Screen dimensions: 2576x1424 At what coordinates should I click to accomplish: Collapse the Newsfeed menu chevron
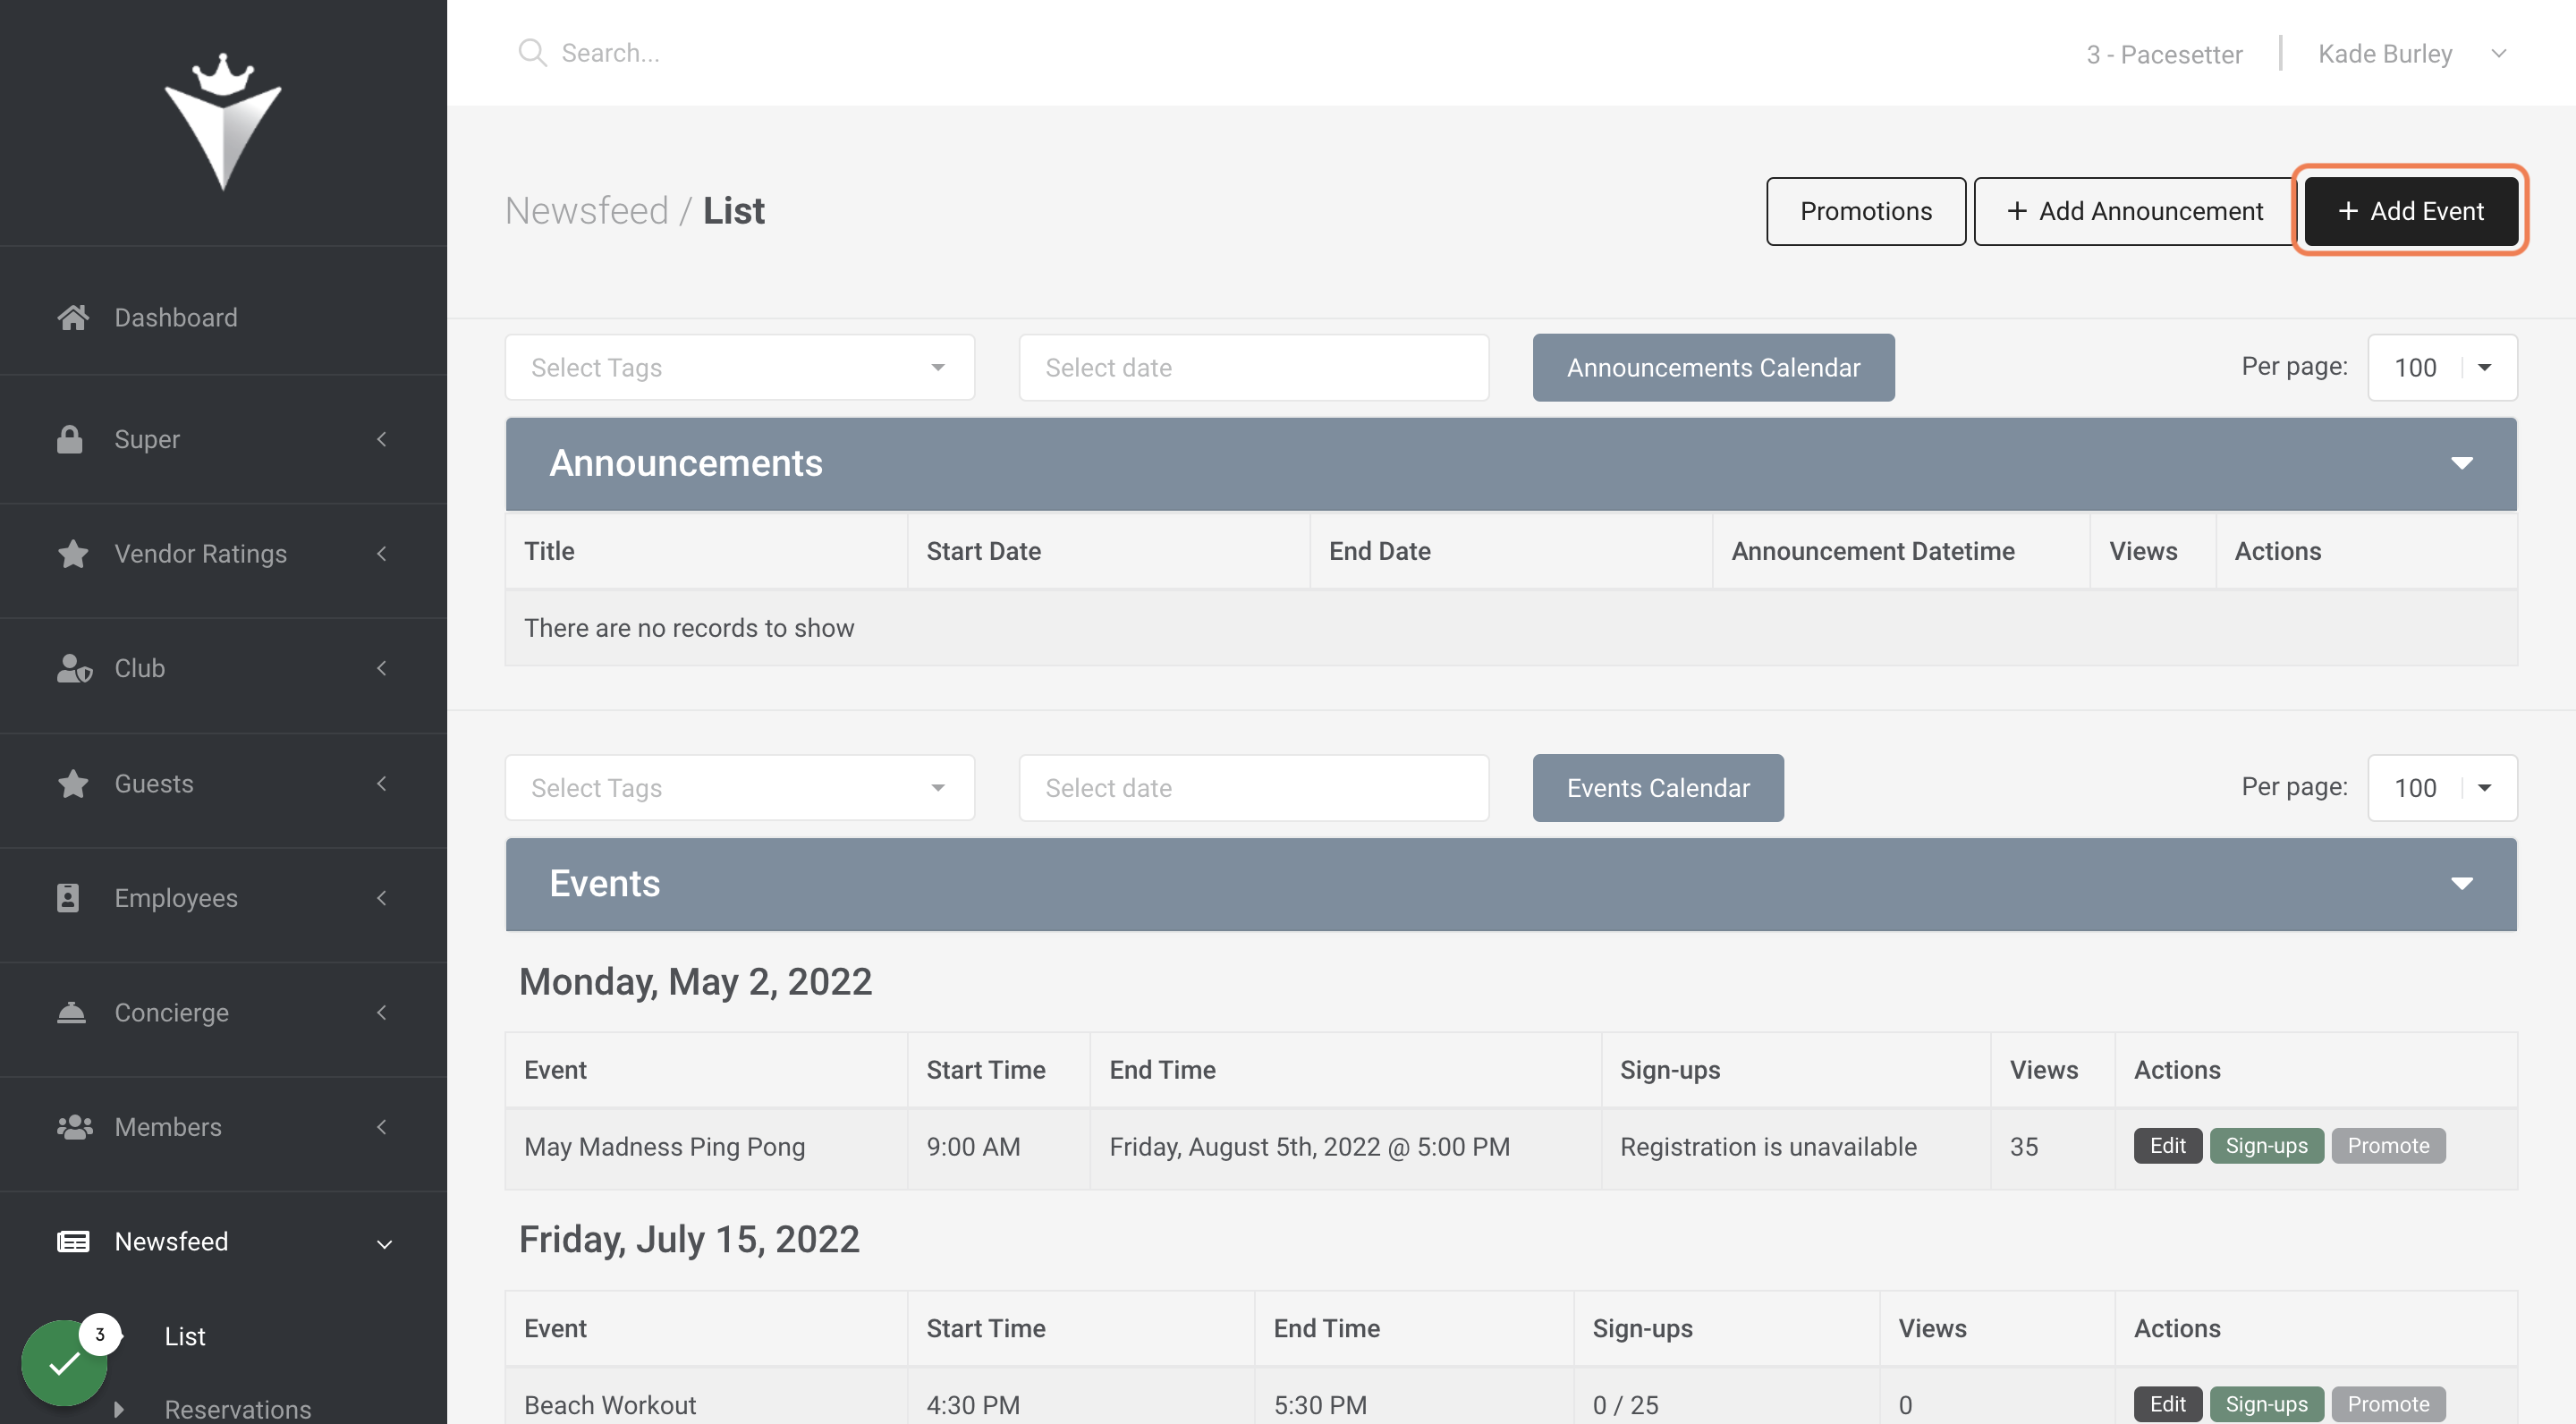384,1243
